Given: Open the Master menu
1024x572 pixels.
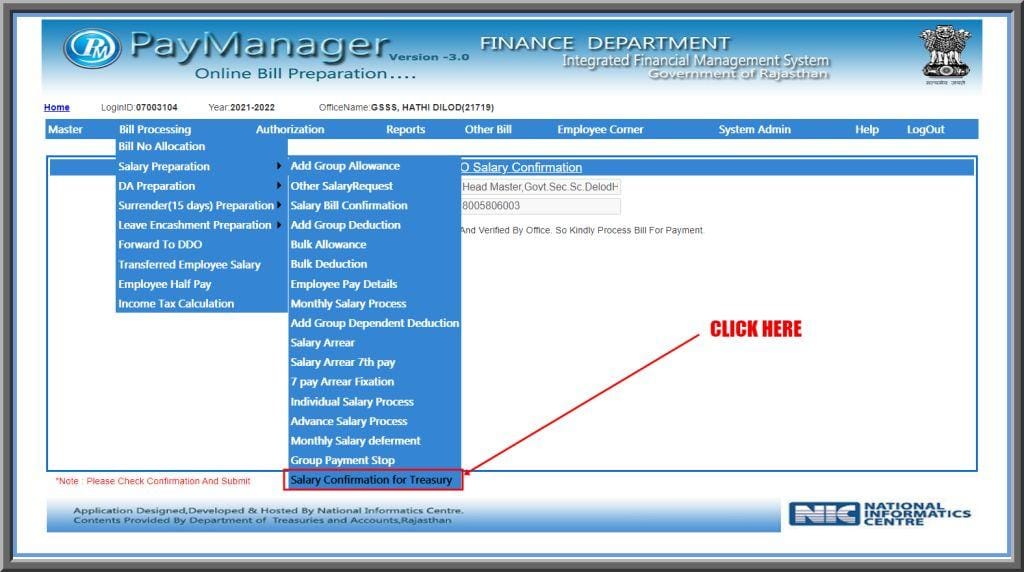Looking at the screenshot, I should [65, 129].
